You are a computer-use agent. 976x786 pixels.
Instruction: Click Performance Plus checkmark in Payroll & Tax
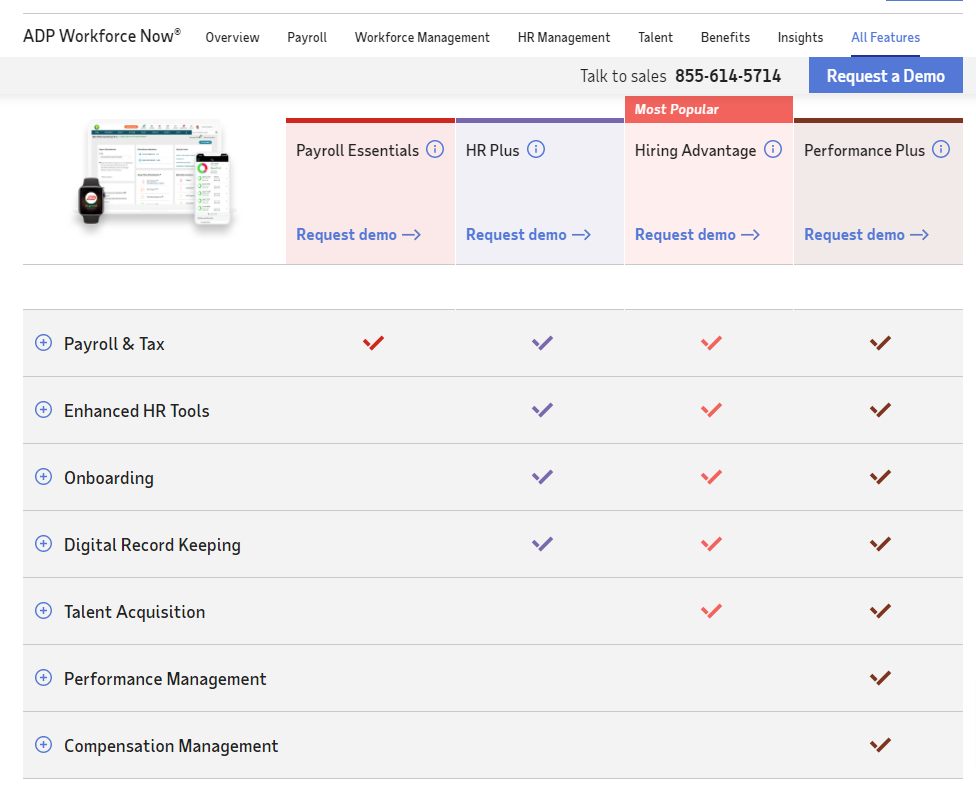(880, 343)
